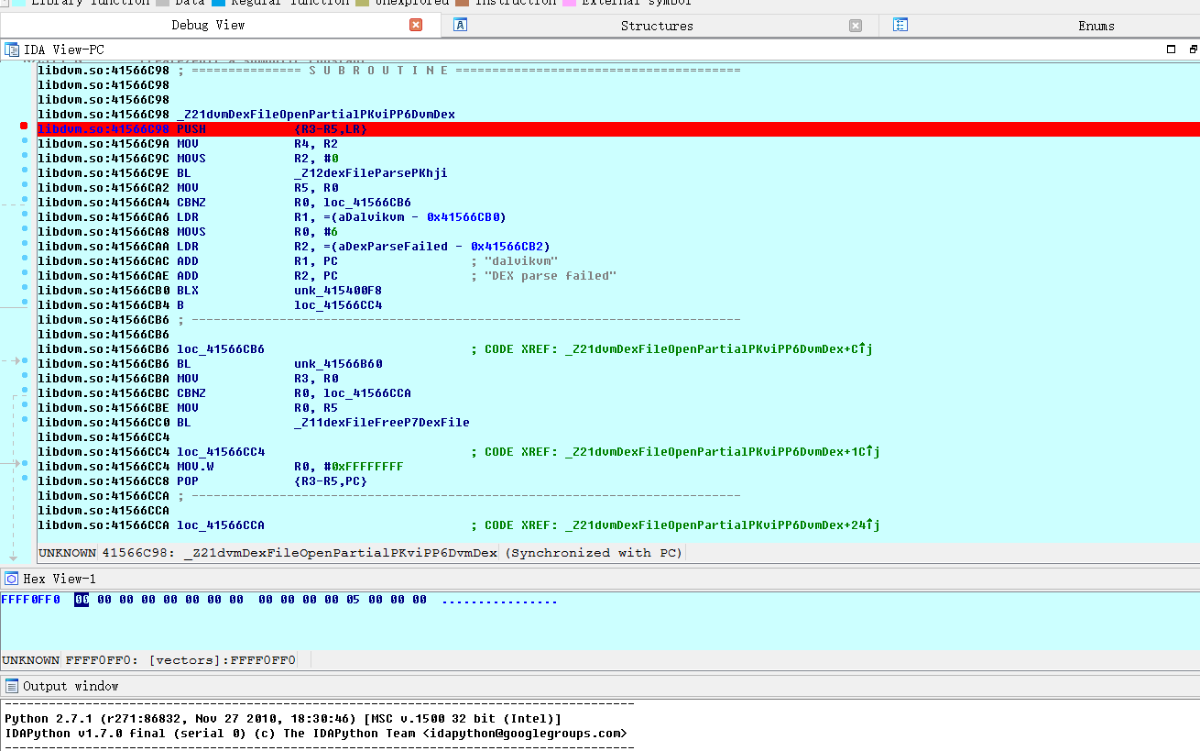1200x751 pixels.
Task: Select the "DEX parse failed" comment
Action: (550, 276)
